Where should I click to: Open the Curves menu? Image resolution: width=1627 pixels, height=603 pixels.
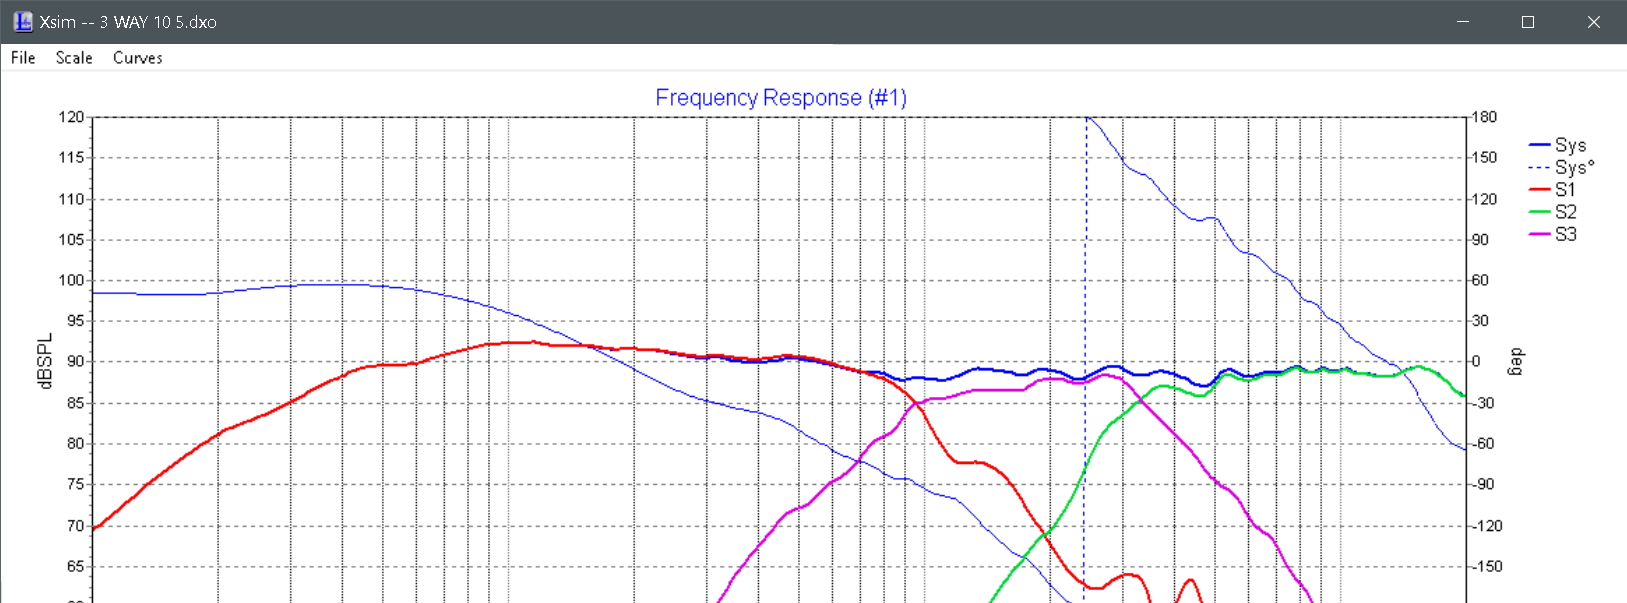coord(138,58)
